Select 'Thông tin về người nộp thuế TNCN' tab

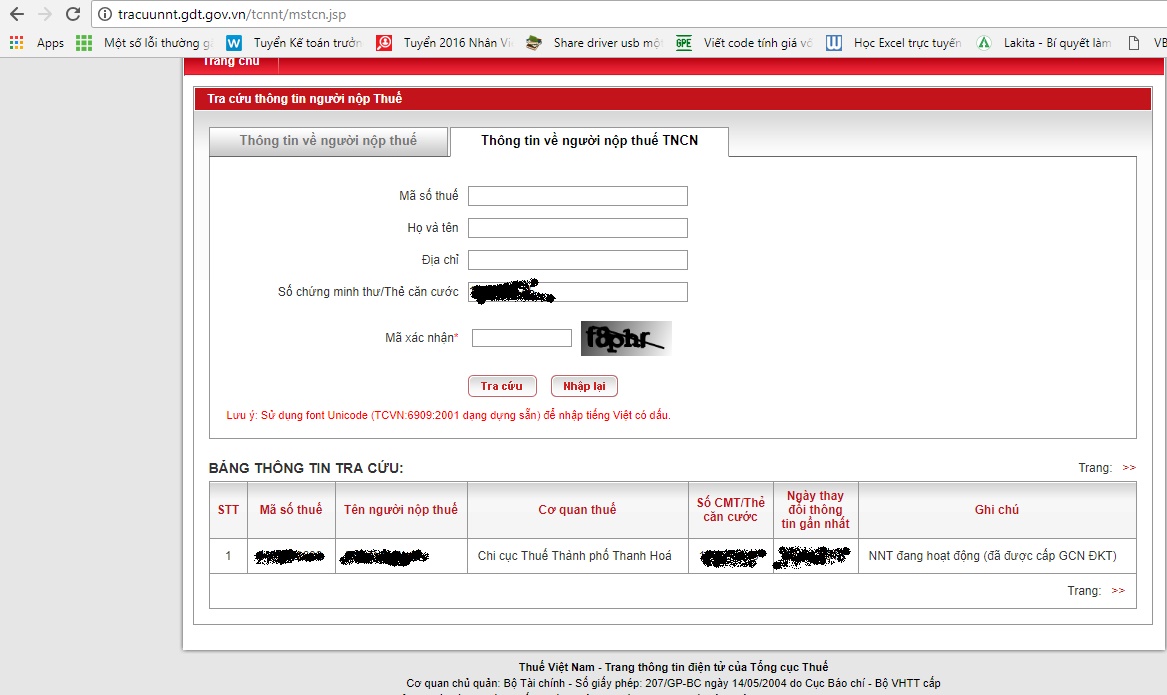coord(589,141)
